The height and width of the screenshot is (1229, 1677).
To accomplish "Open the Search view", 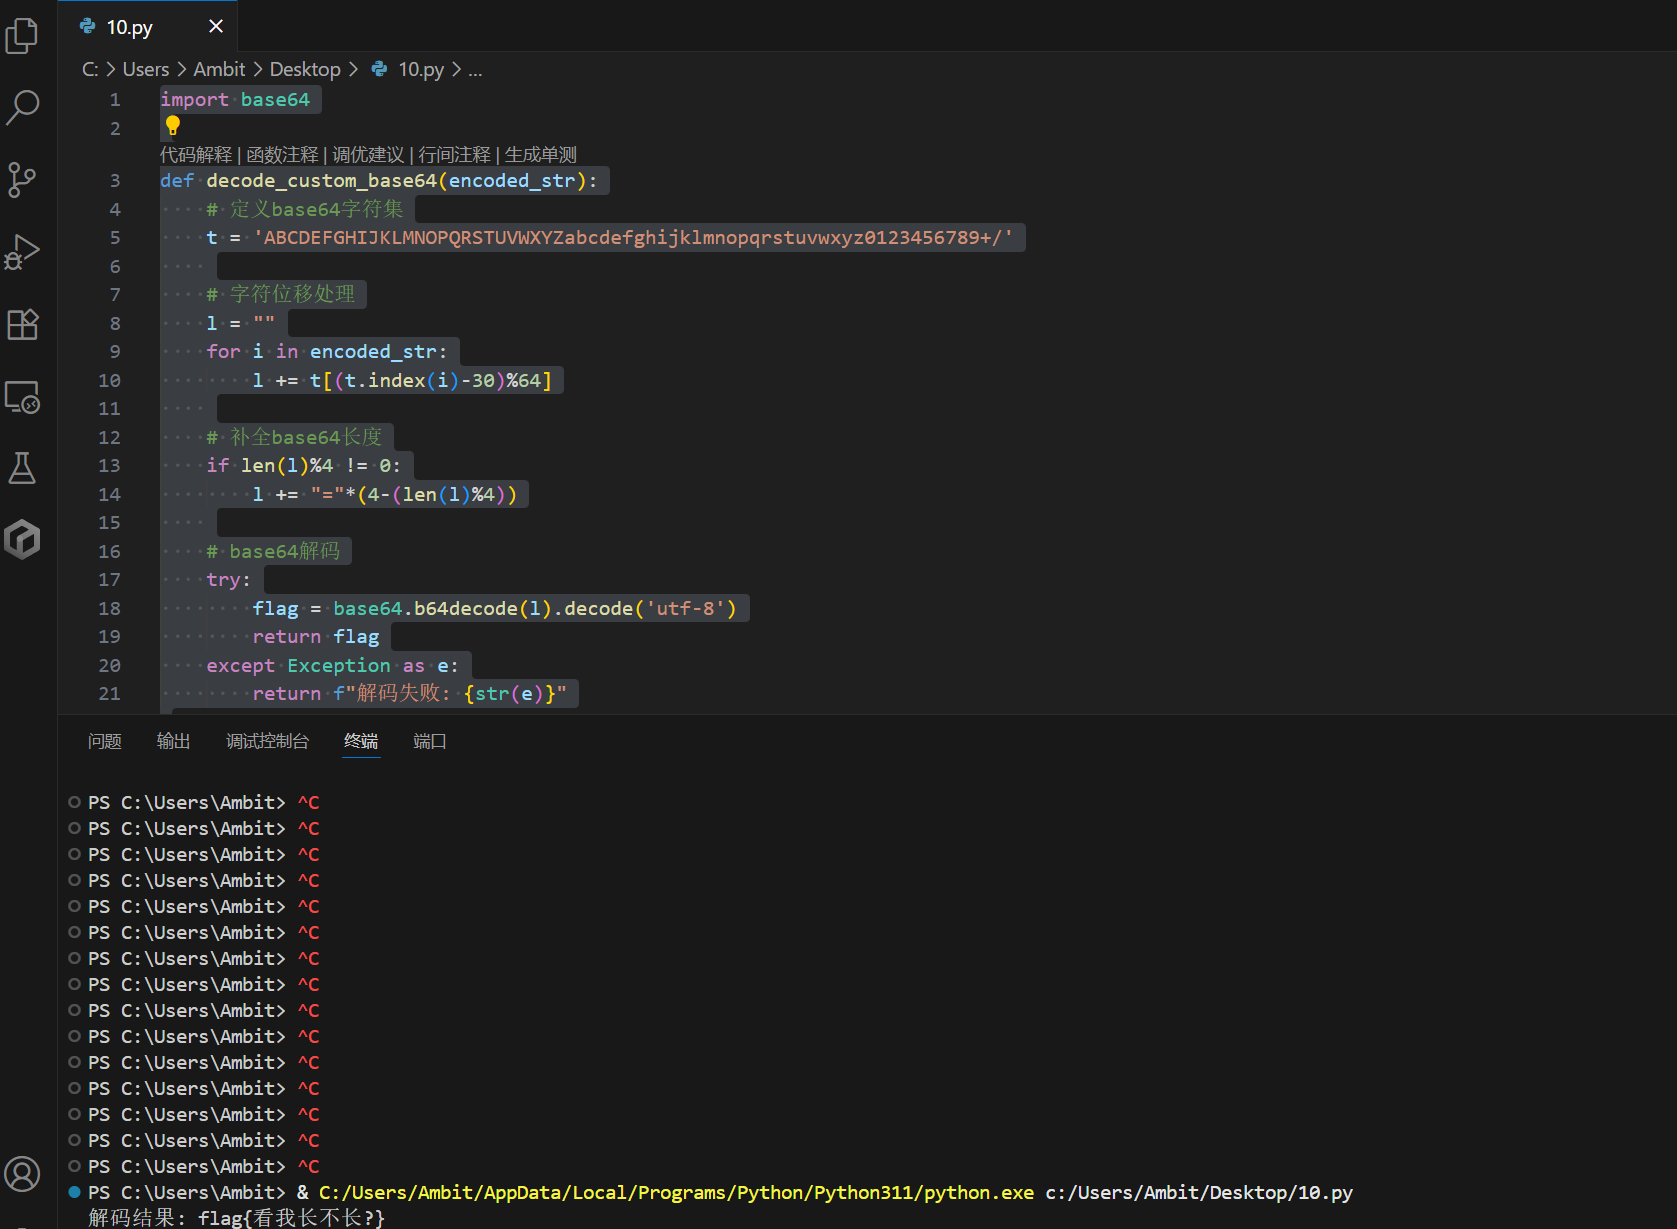I will coord(22,107).
